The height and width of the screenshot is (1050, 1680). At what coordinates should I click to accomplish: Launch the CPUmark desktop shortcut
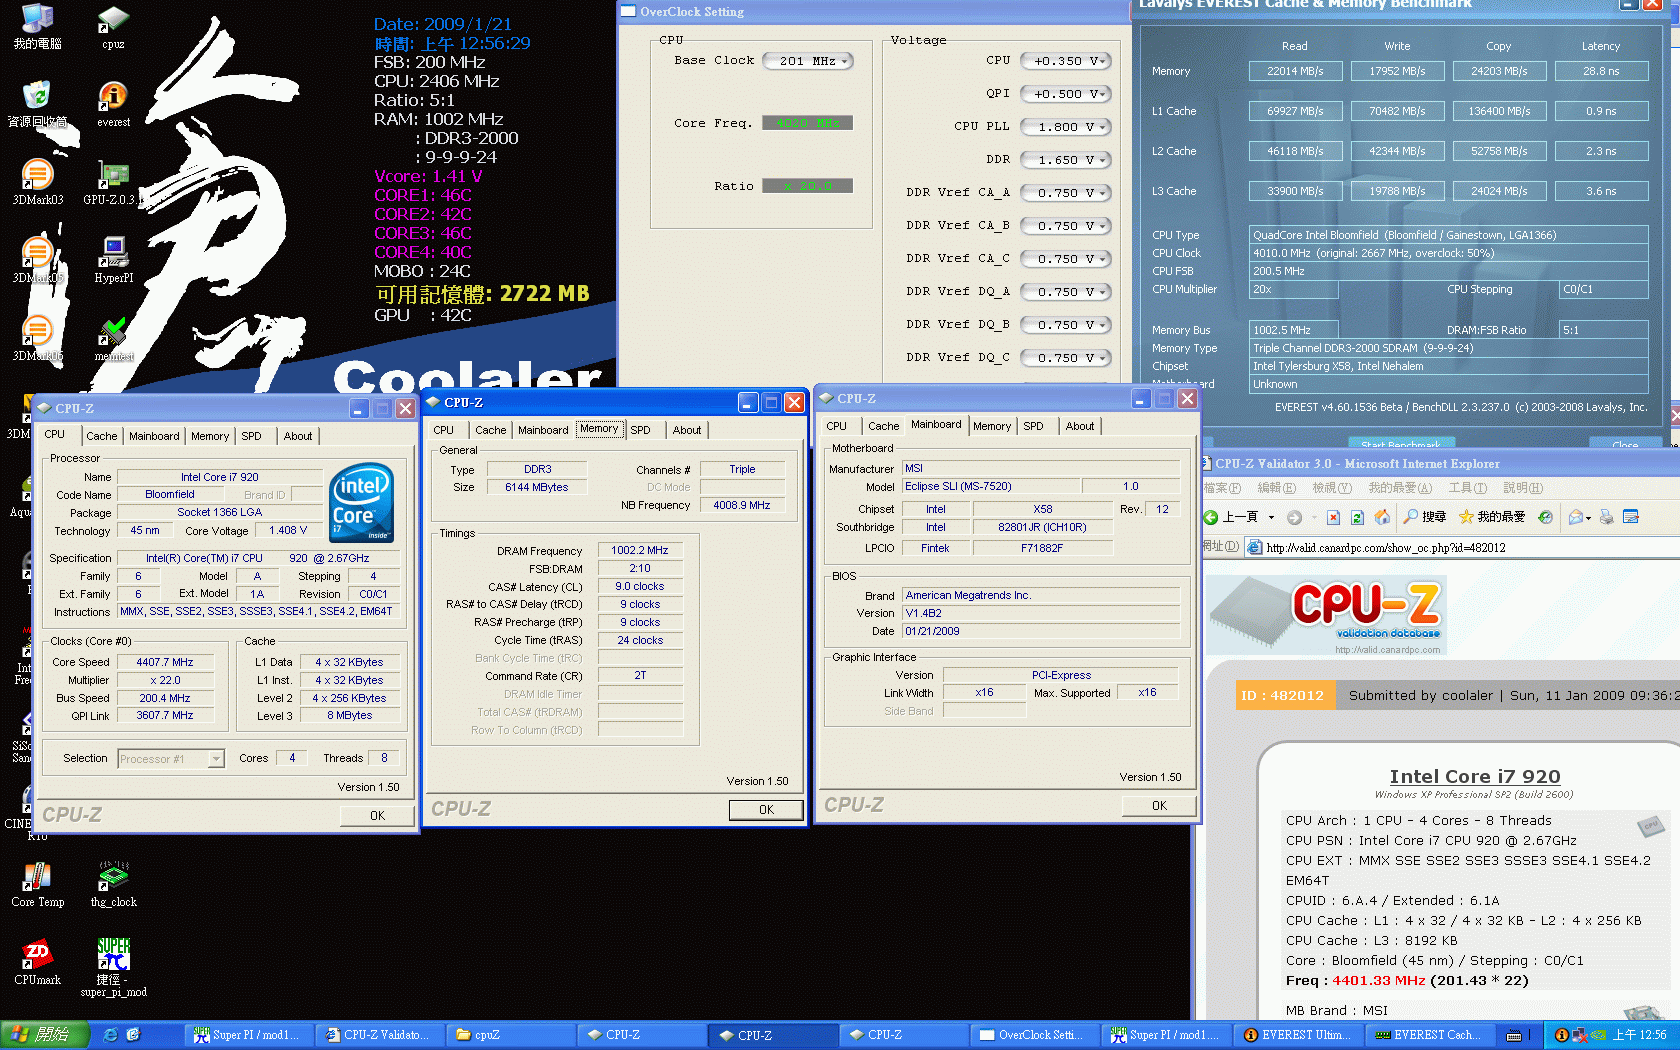click(37, 962)
